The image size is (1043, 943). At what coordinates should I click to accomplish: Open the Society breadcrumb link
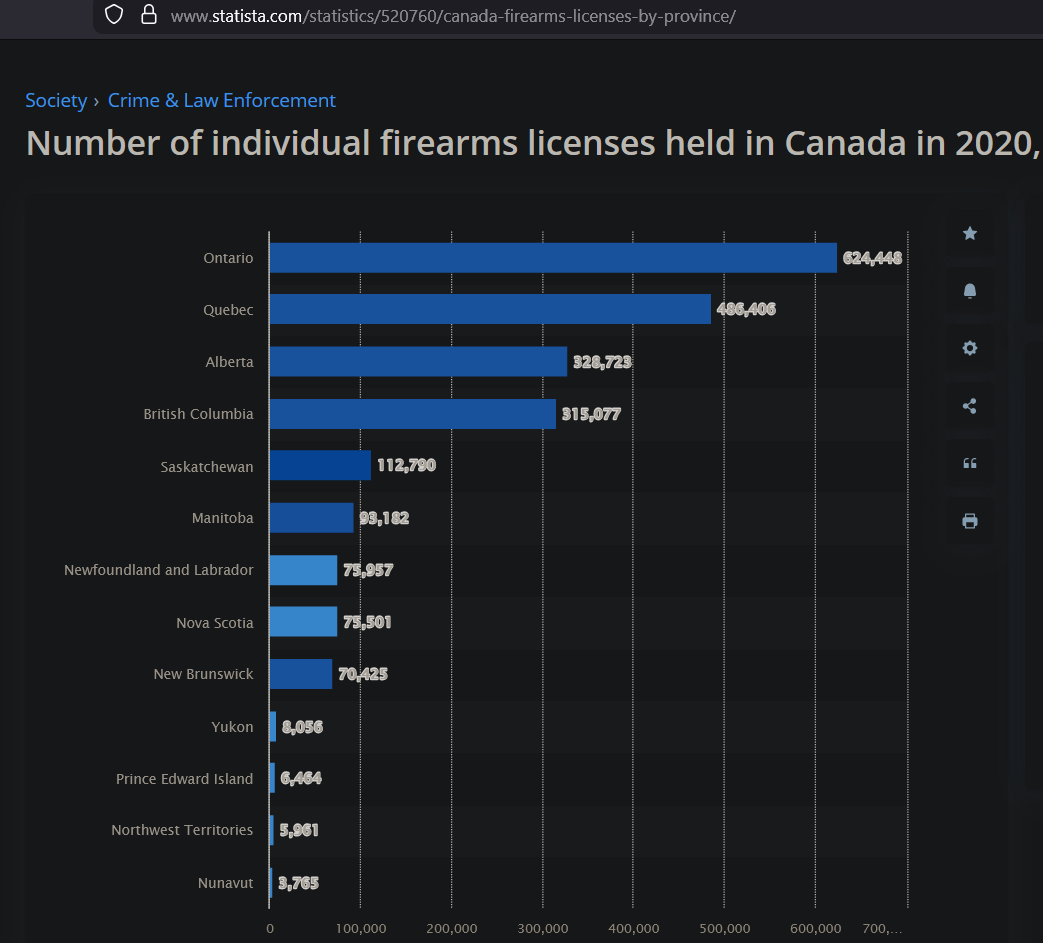coord(56,100)
